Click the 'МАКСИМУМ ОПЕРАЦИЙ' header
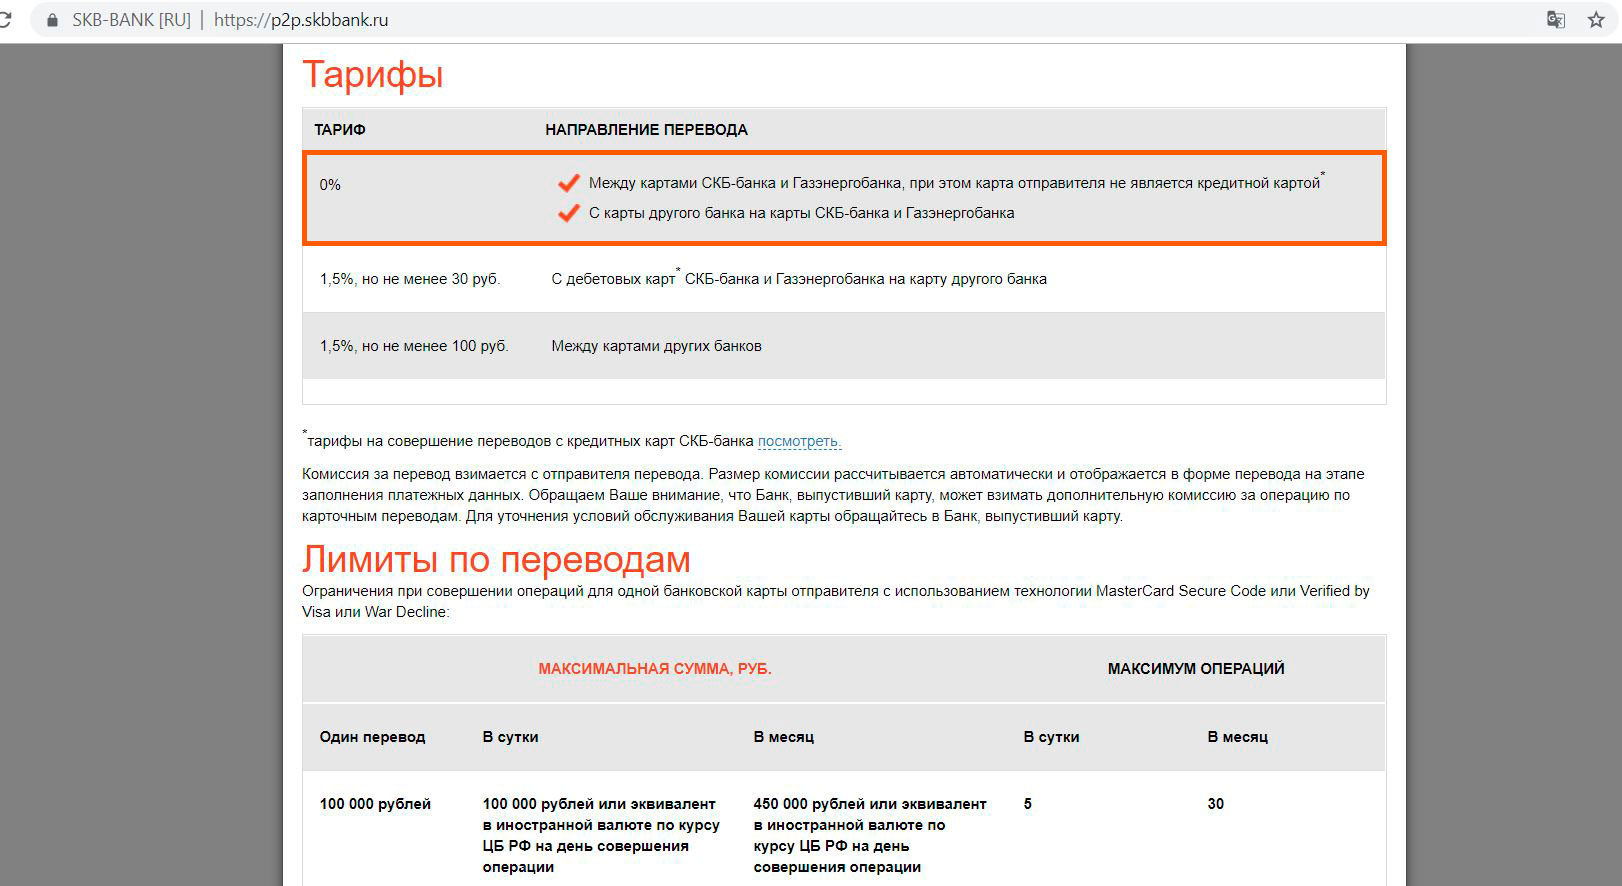This screenshot has width=1622, height=886. 1196,669
